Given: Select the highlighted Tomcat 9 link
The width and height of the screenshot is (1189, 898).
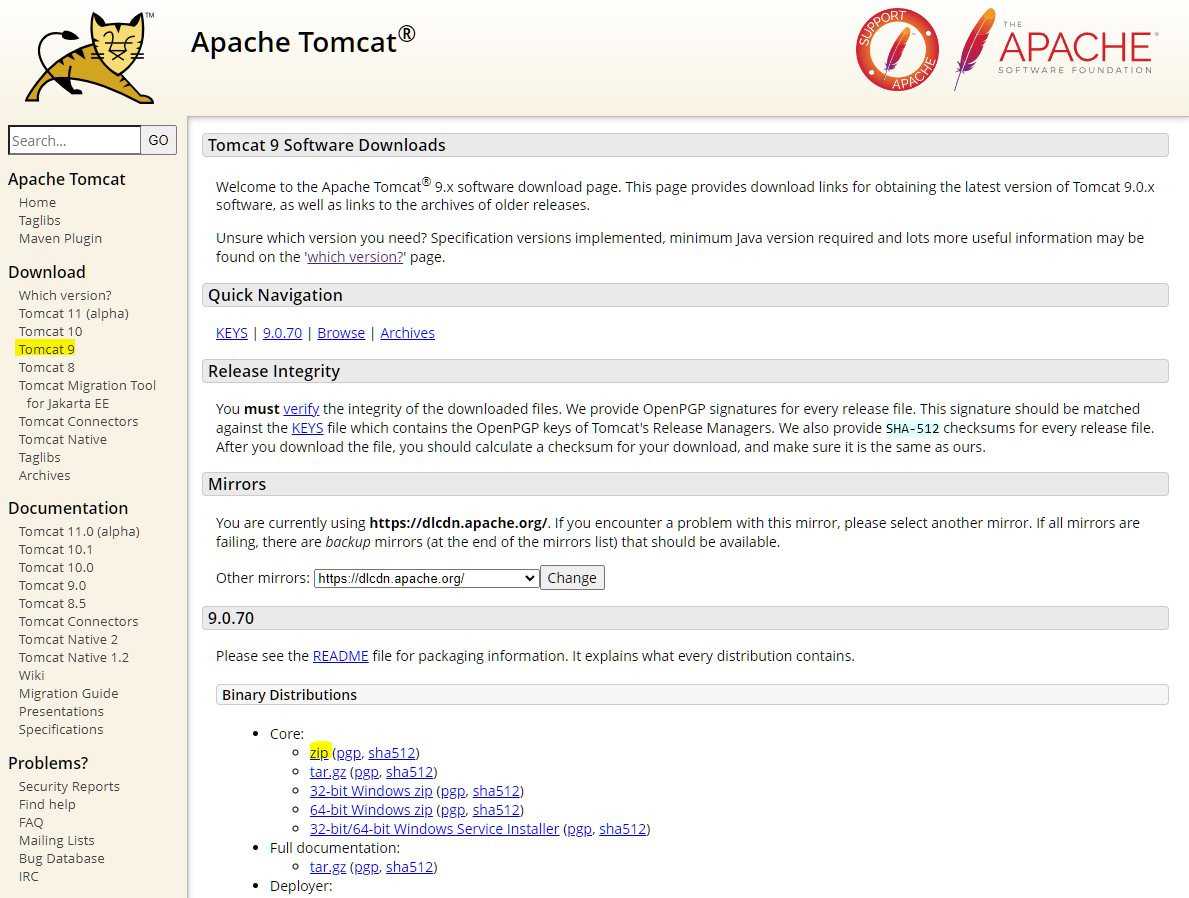Looking at the screenshot, I should coord(46,349).
